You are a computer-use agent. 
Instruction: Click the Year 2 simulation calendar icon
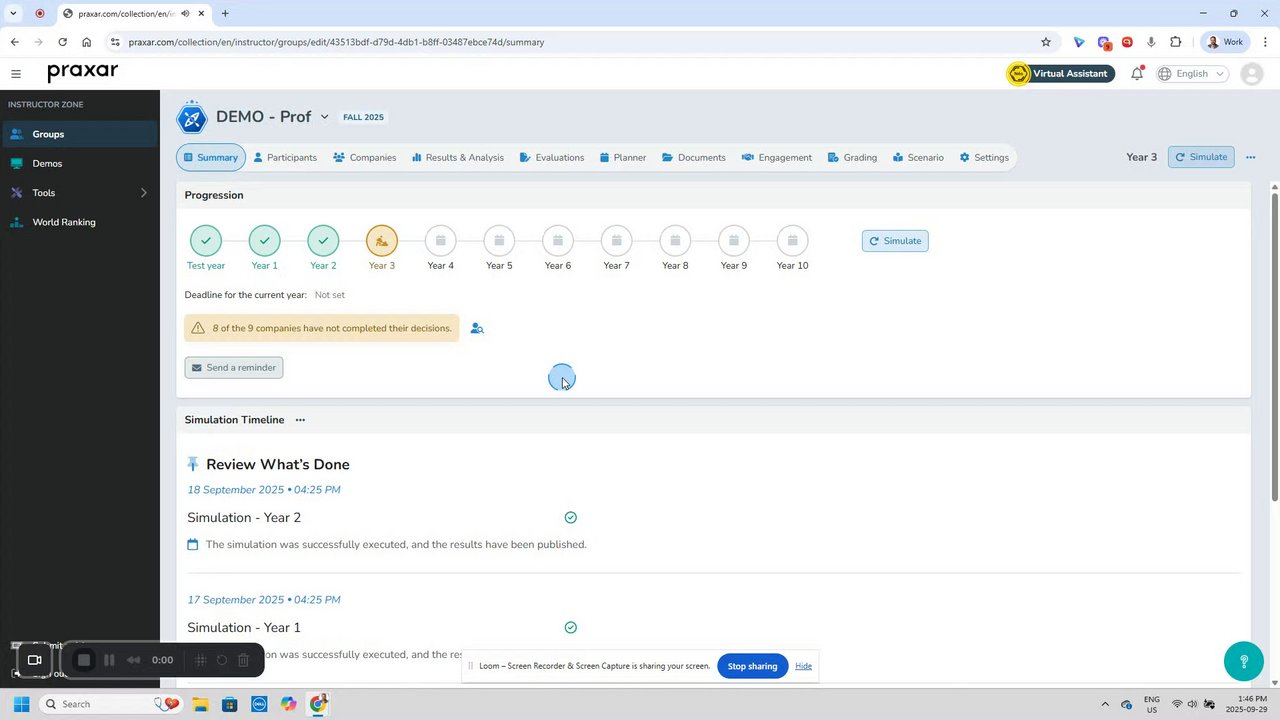click(193, 545)
